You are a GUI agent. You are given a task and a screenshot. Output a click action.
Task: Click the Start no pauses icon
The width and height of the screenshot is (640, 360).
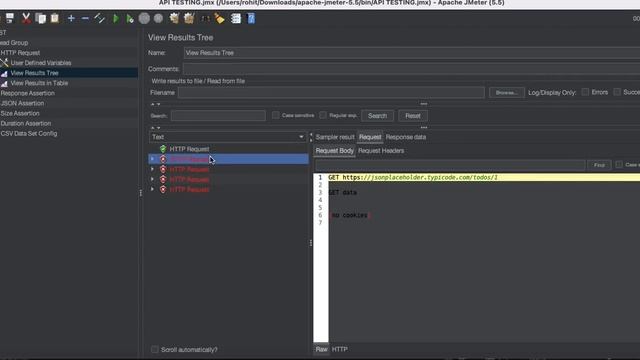click(x=130, y=18)
